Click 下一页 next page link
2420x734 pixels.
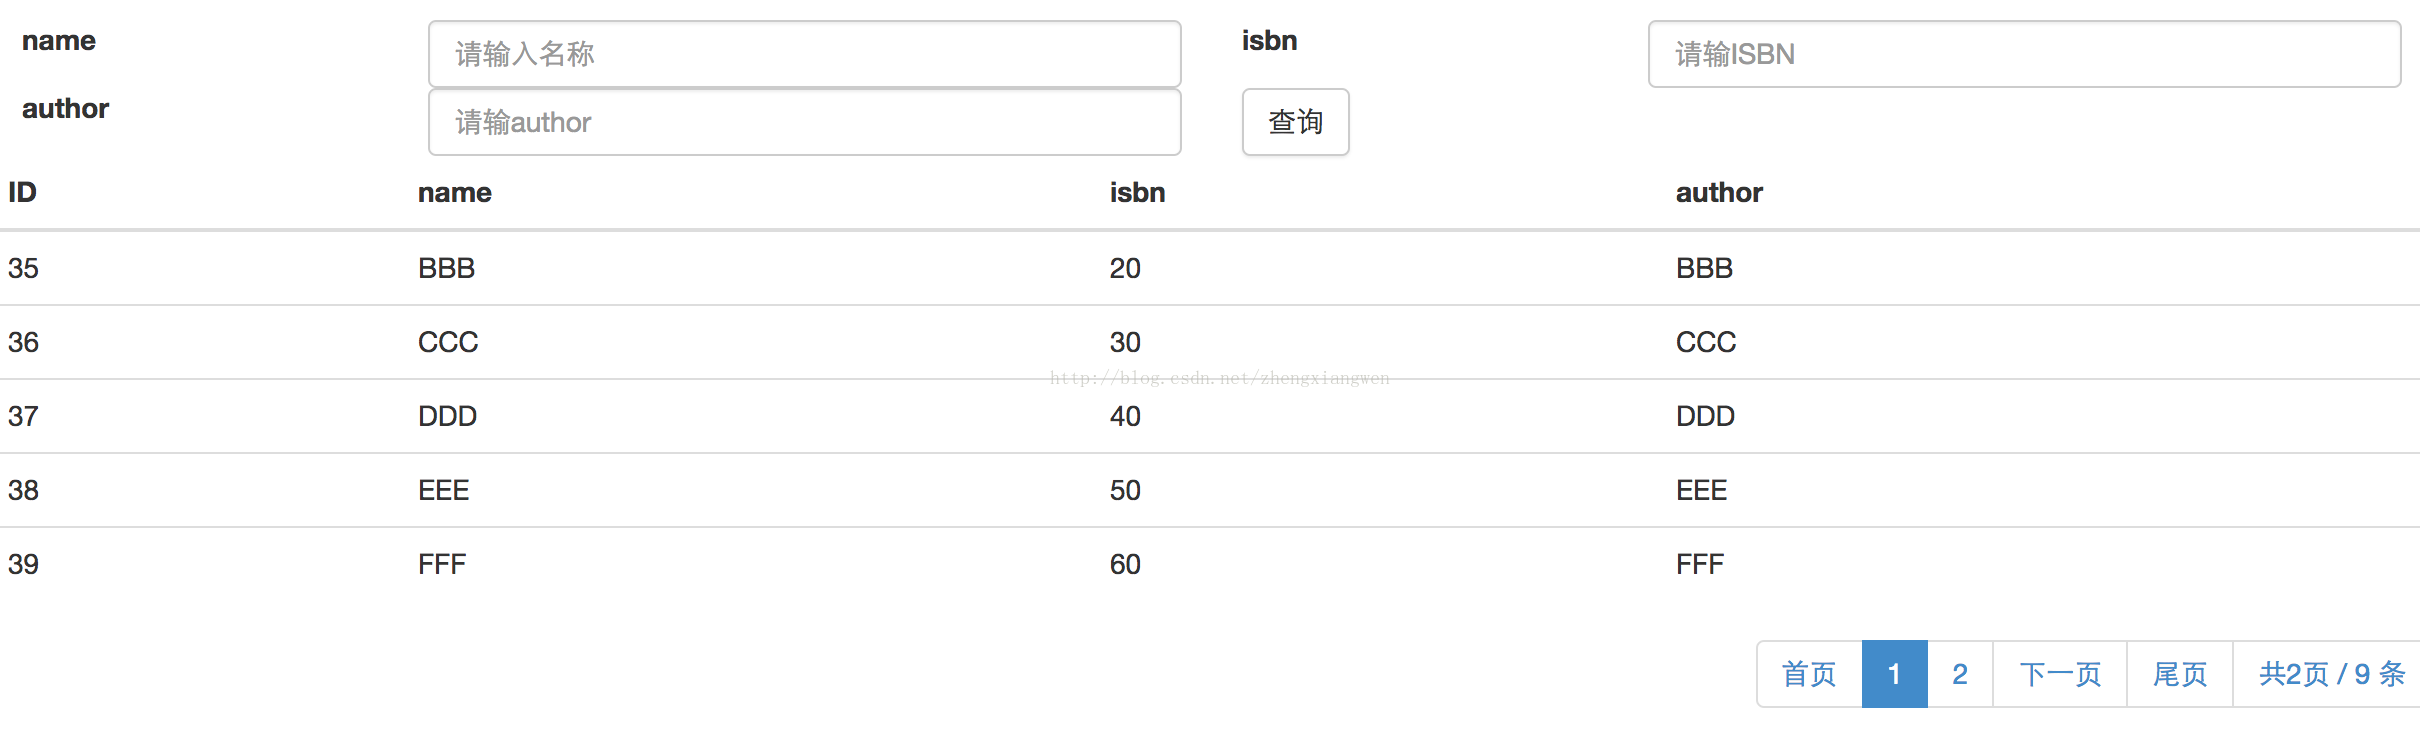(2060, 674)
